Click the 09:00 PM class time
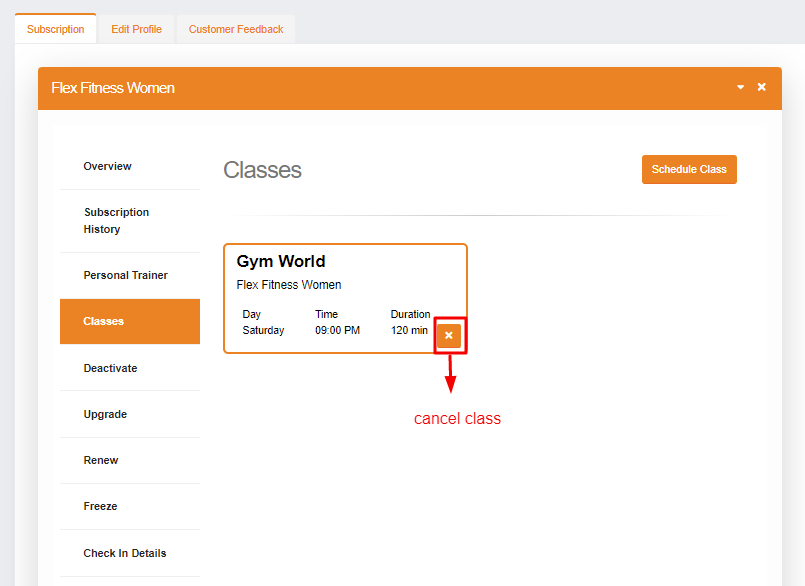Screen dimensions: 805x586 click(x=337, y=330)
